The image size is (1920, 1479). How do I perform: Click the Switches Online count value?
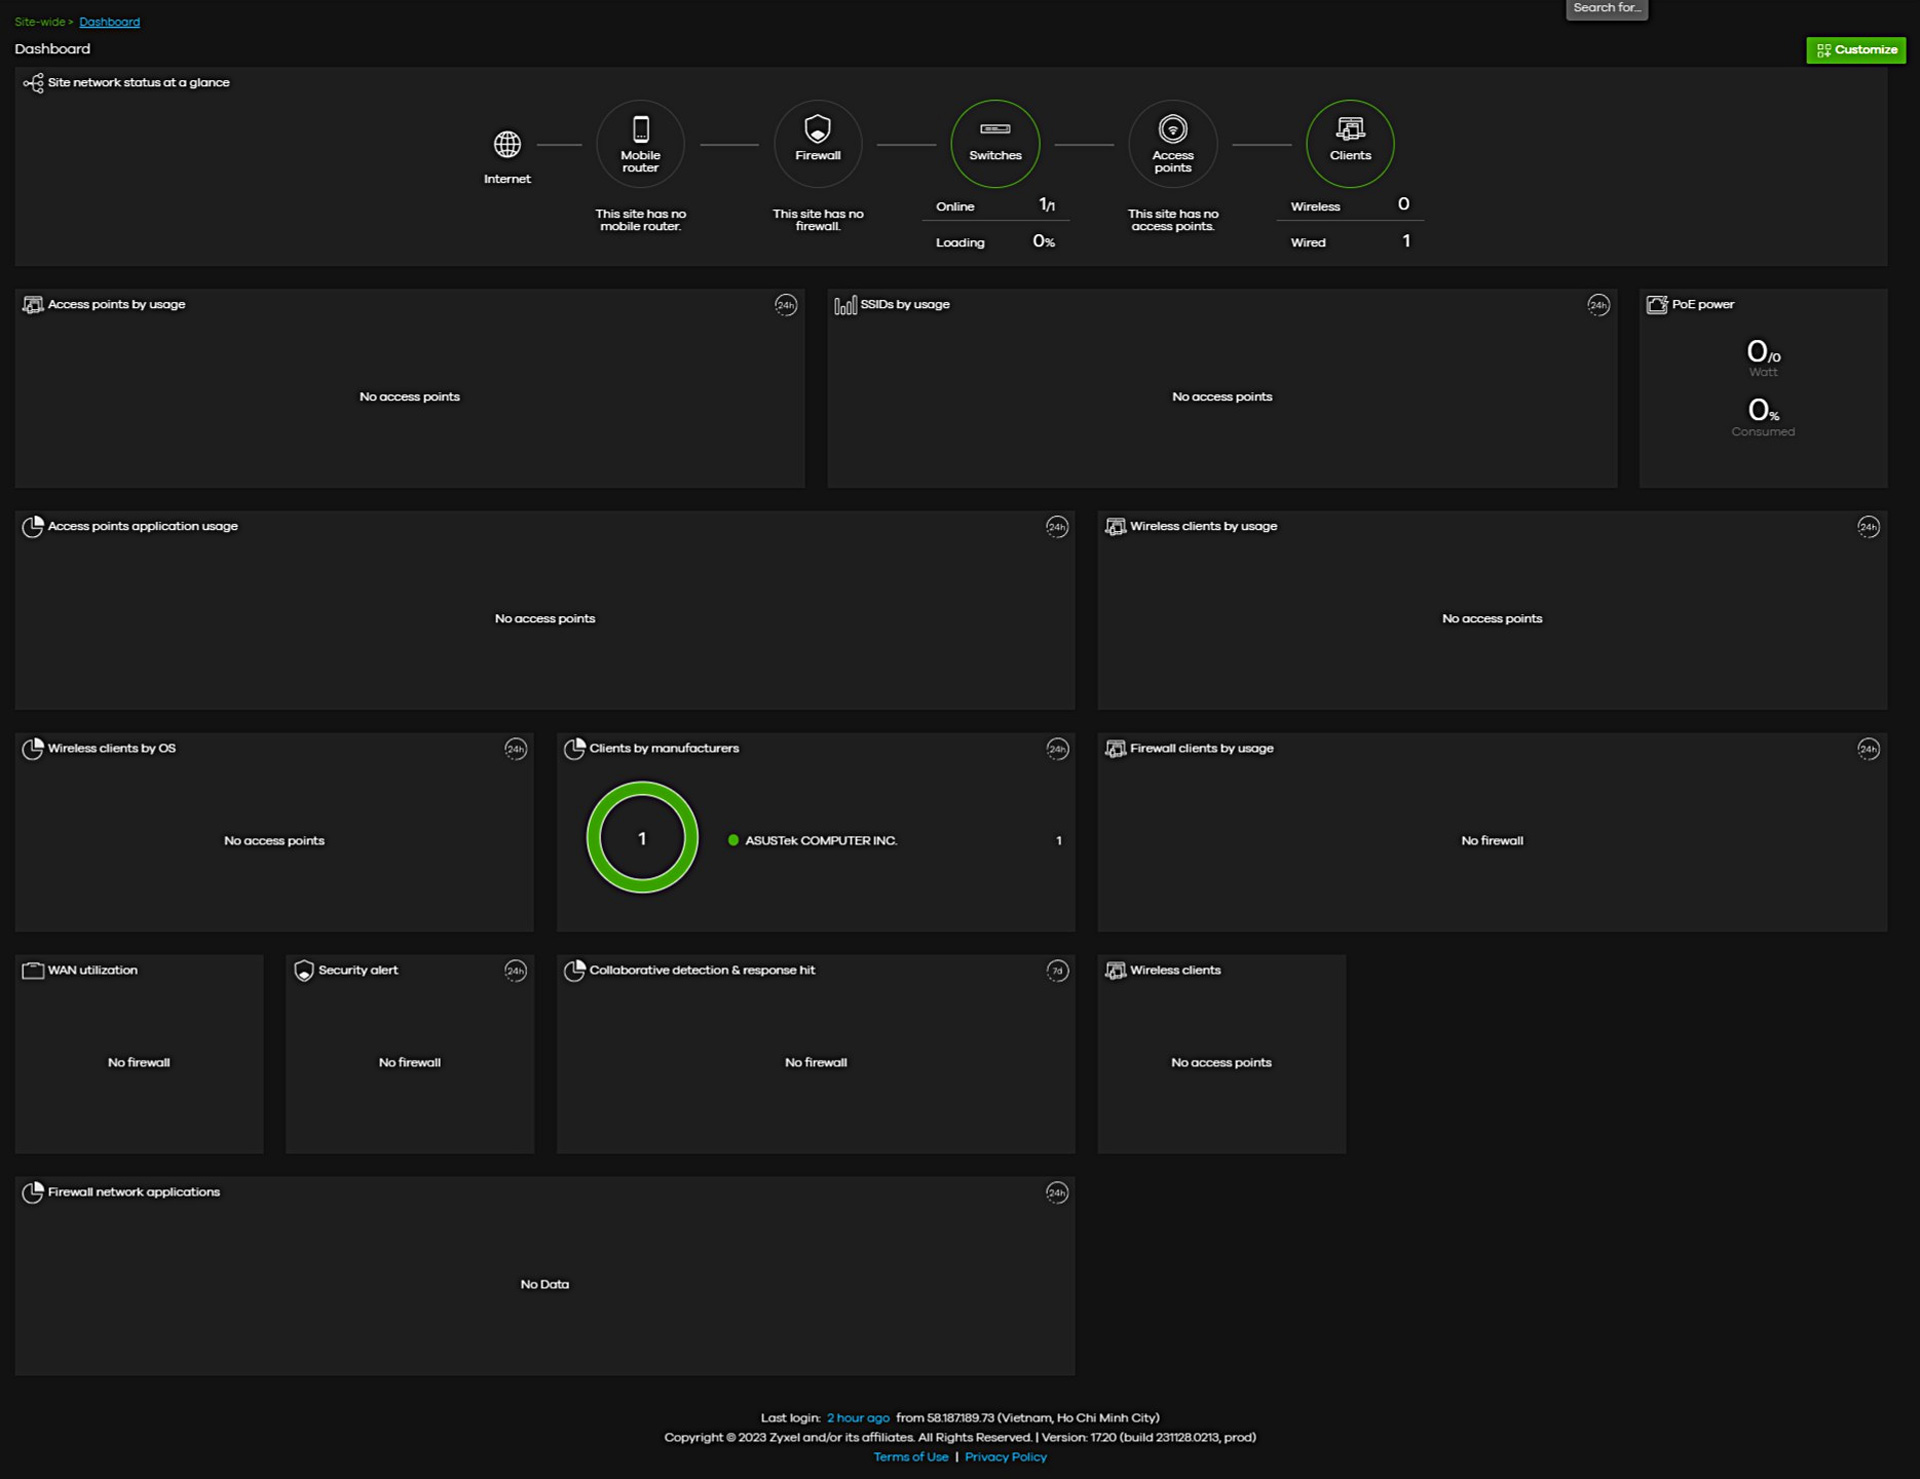point(1046,205)
